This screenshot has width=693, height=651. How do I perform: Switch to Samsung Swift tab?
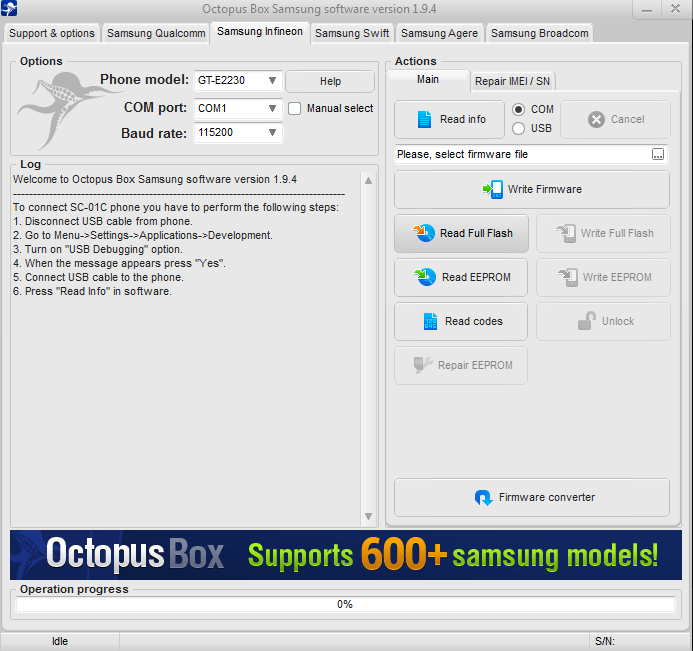click(x=352, y=33)
